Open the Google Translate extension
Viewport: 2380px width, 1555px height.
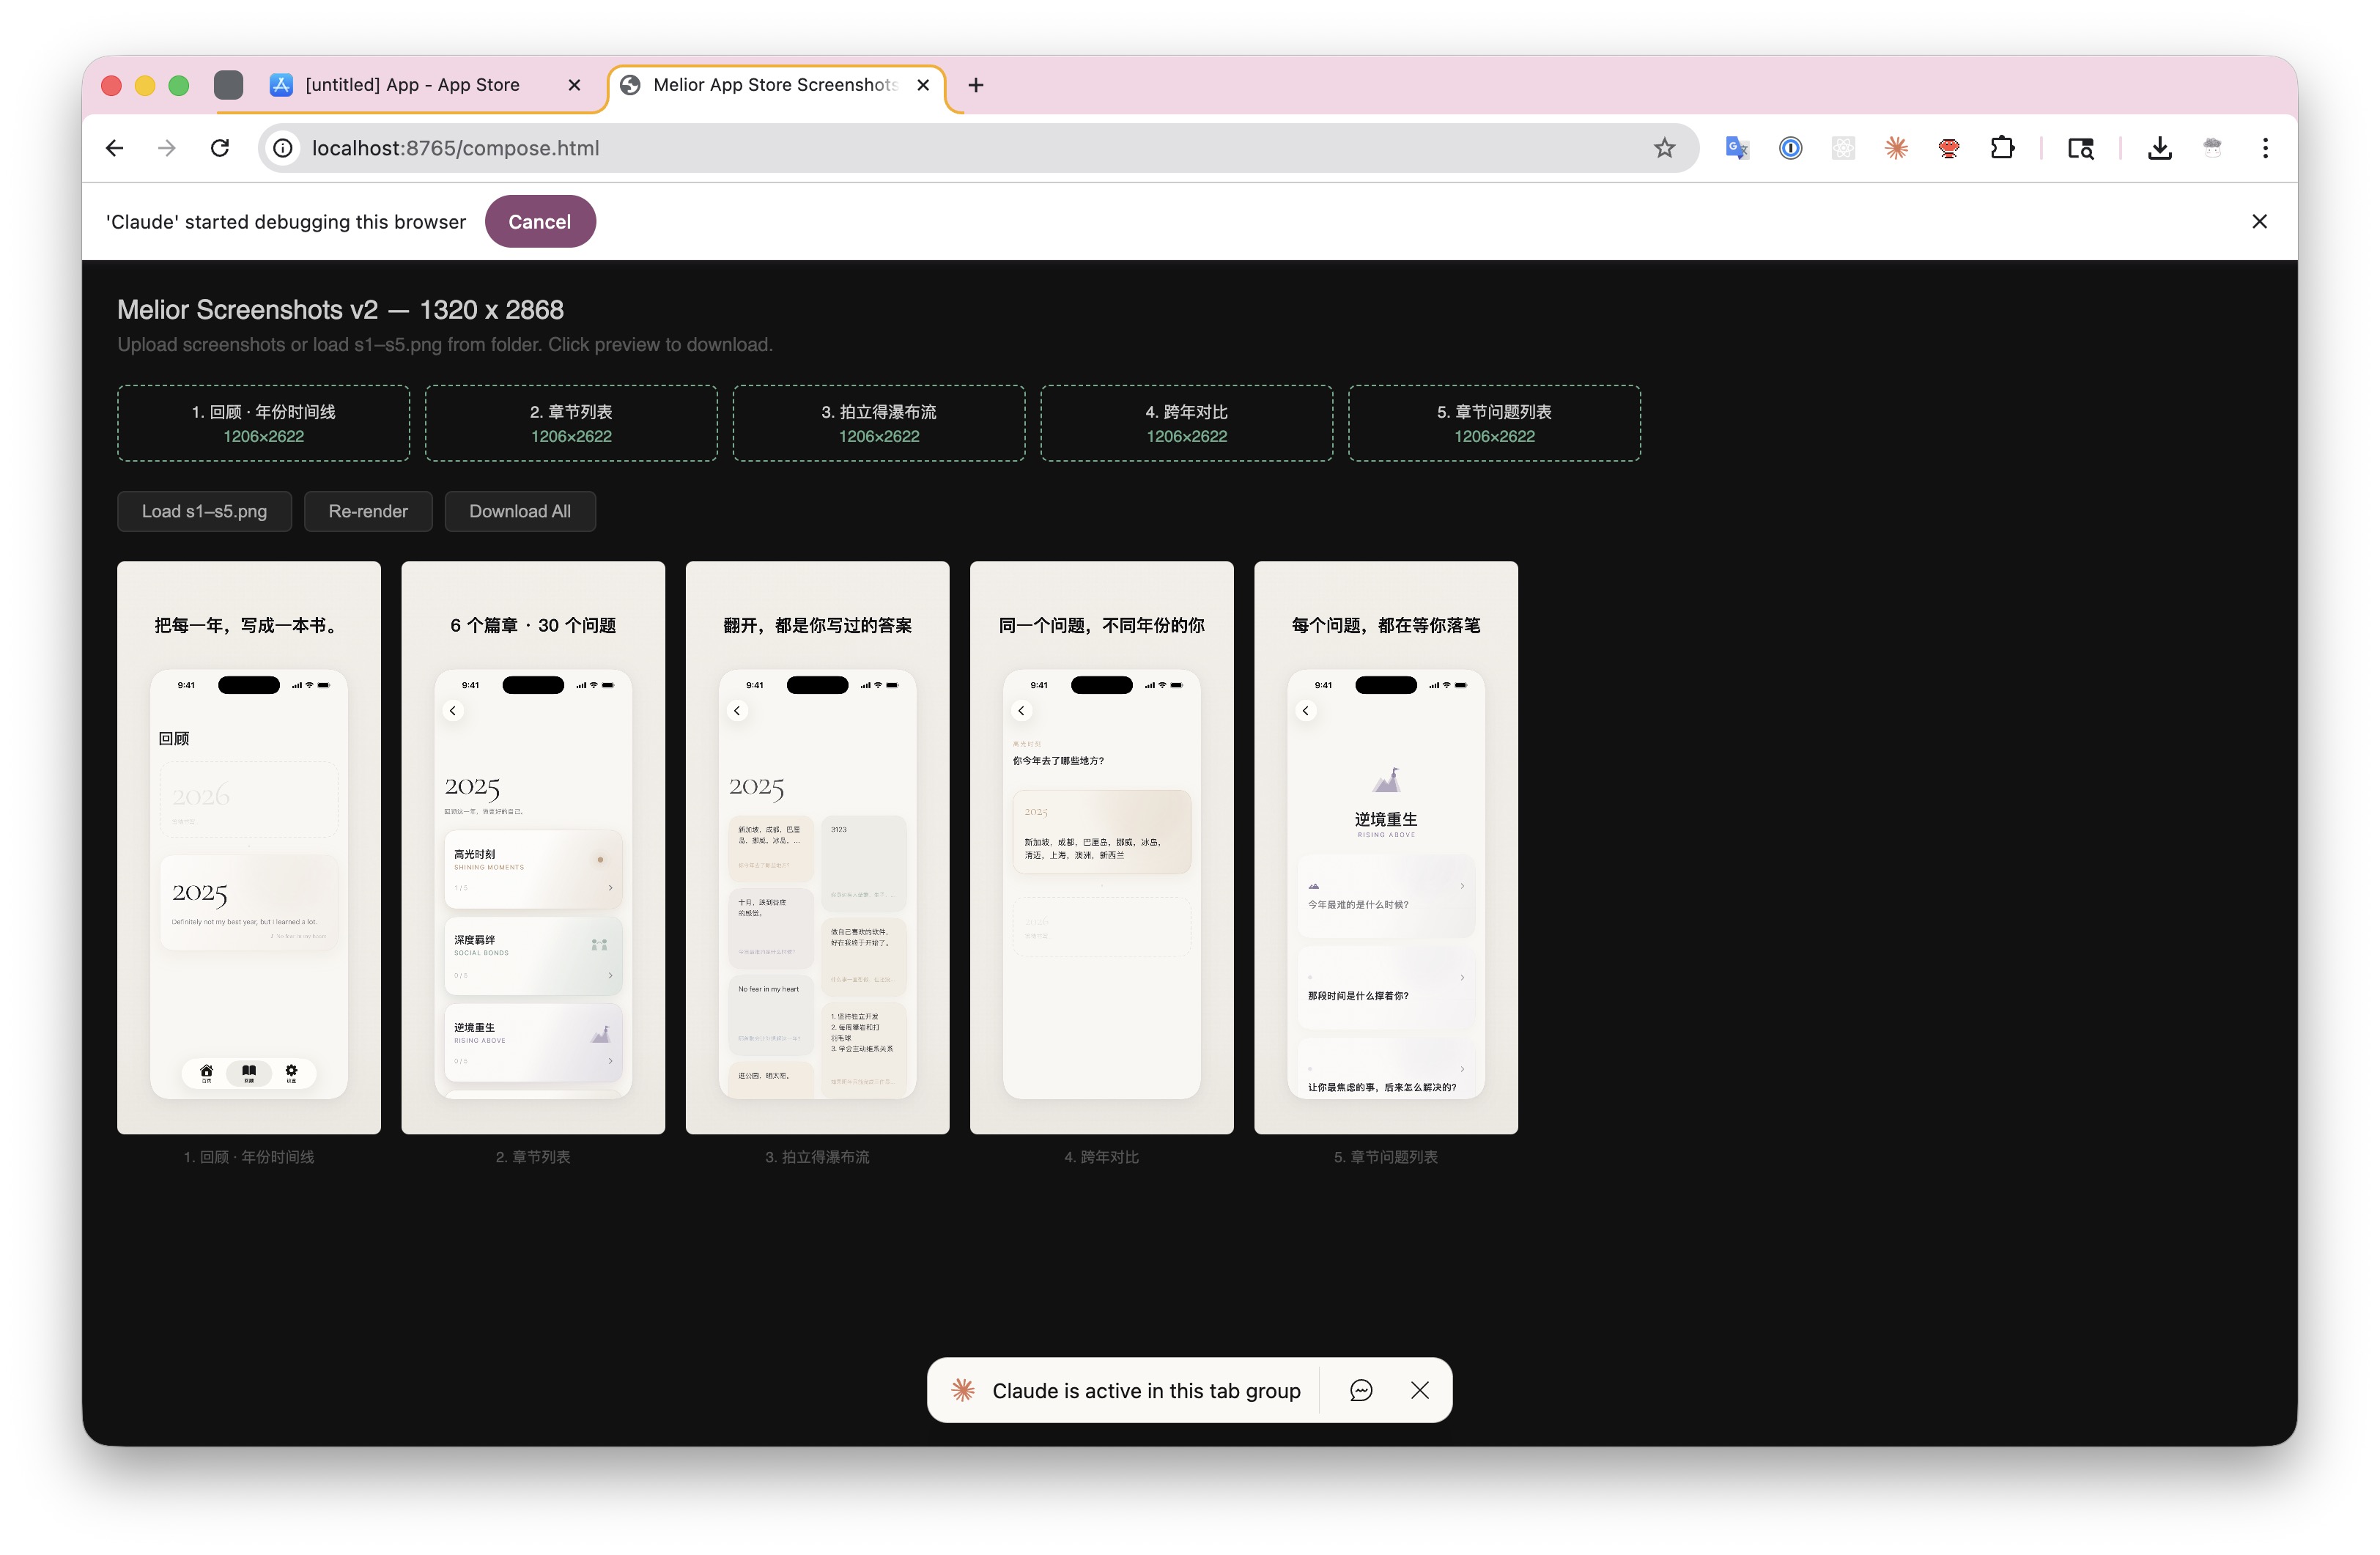click(1737, 148)
